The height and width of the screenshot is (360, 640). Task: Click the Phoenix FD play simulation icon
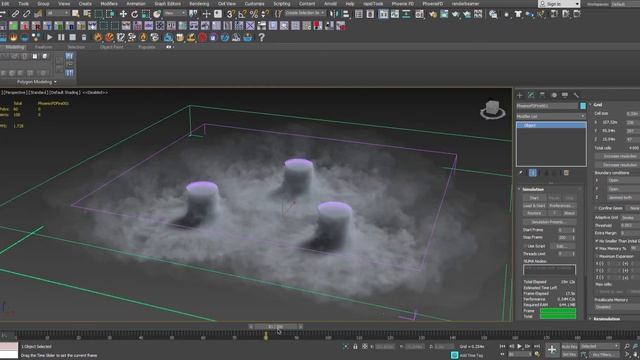tap(49, 38)
